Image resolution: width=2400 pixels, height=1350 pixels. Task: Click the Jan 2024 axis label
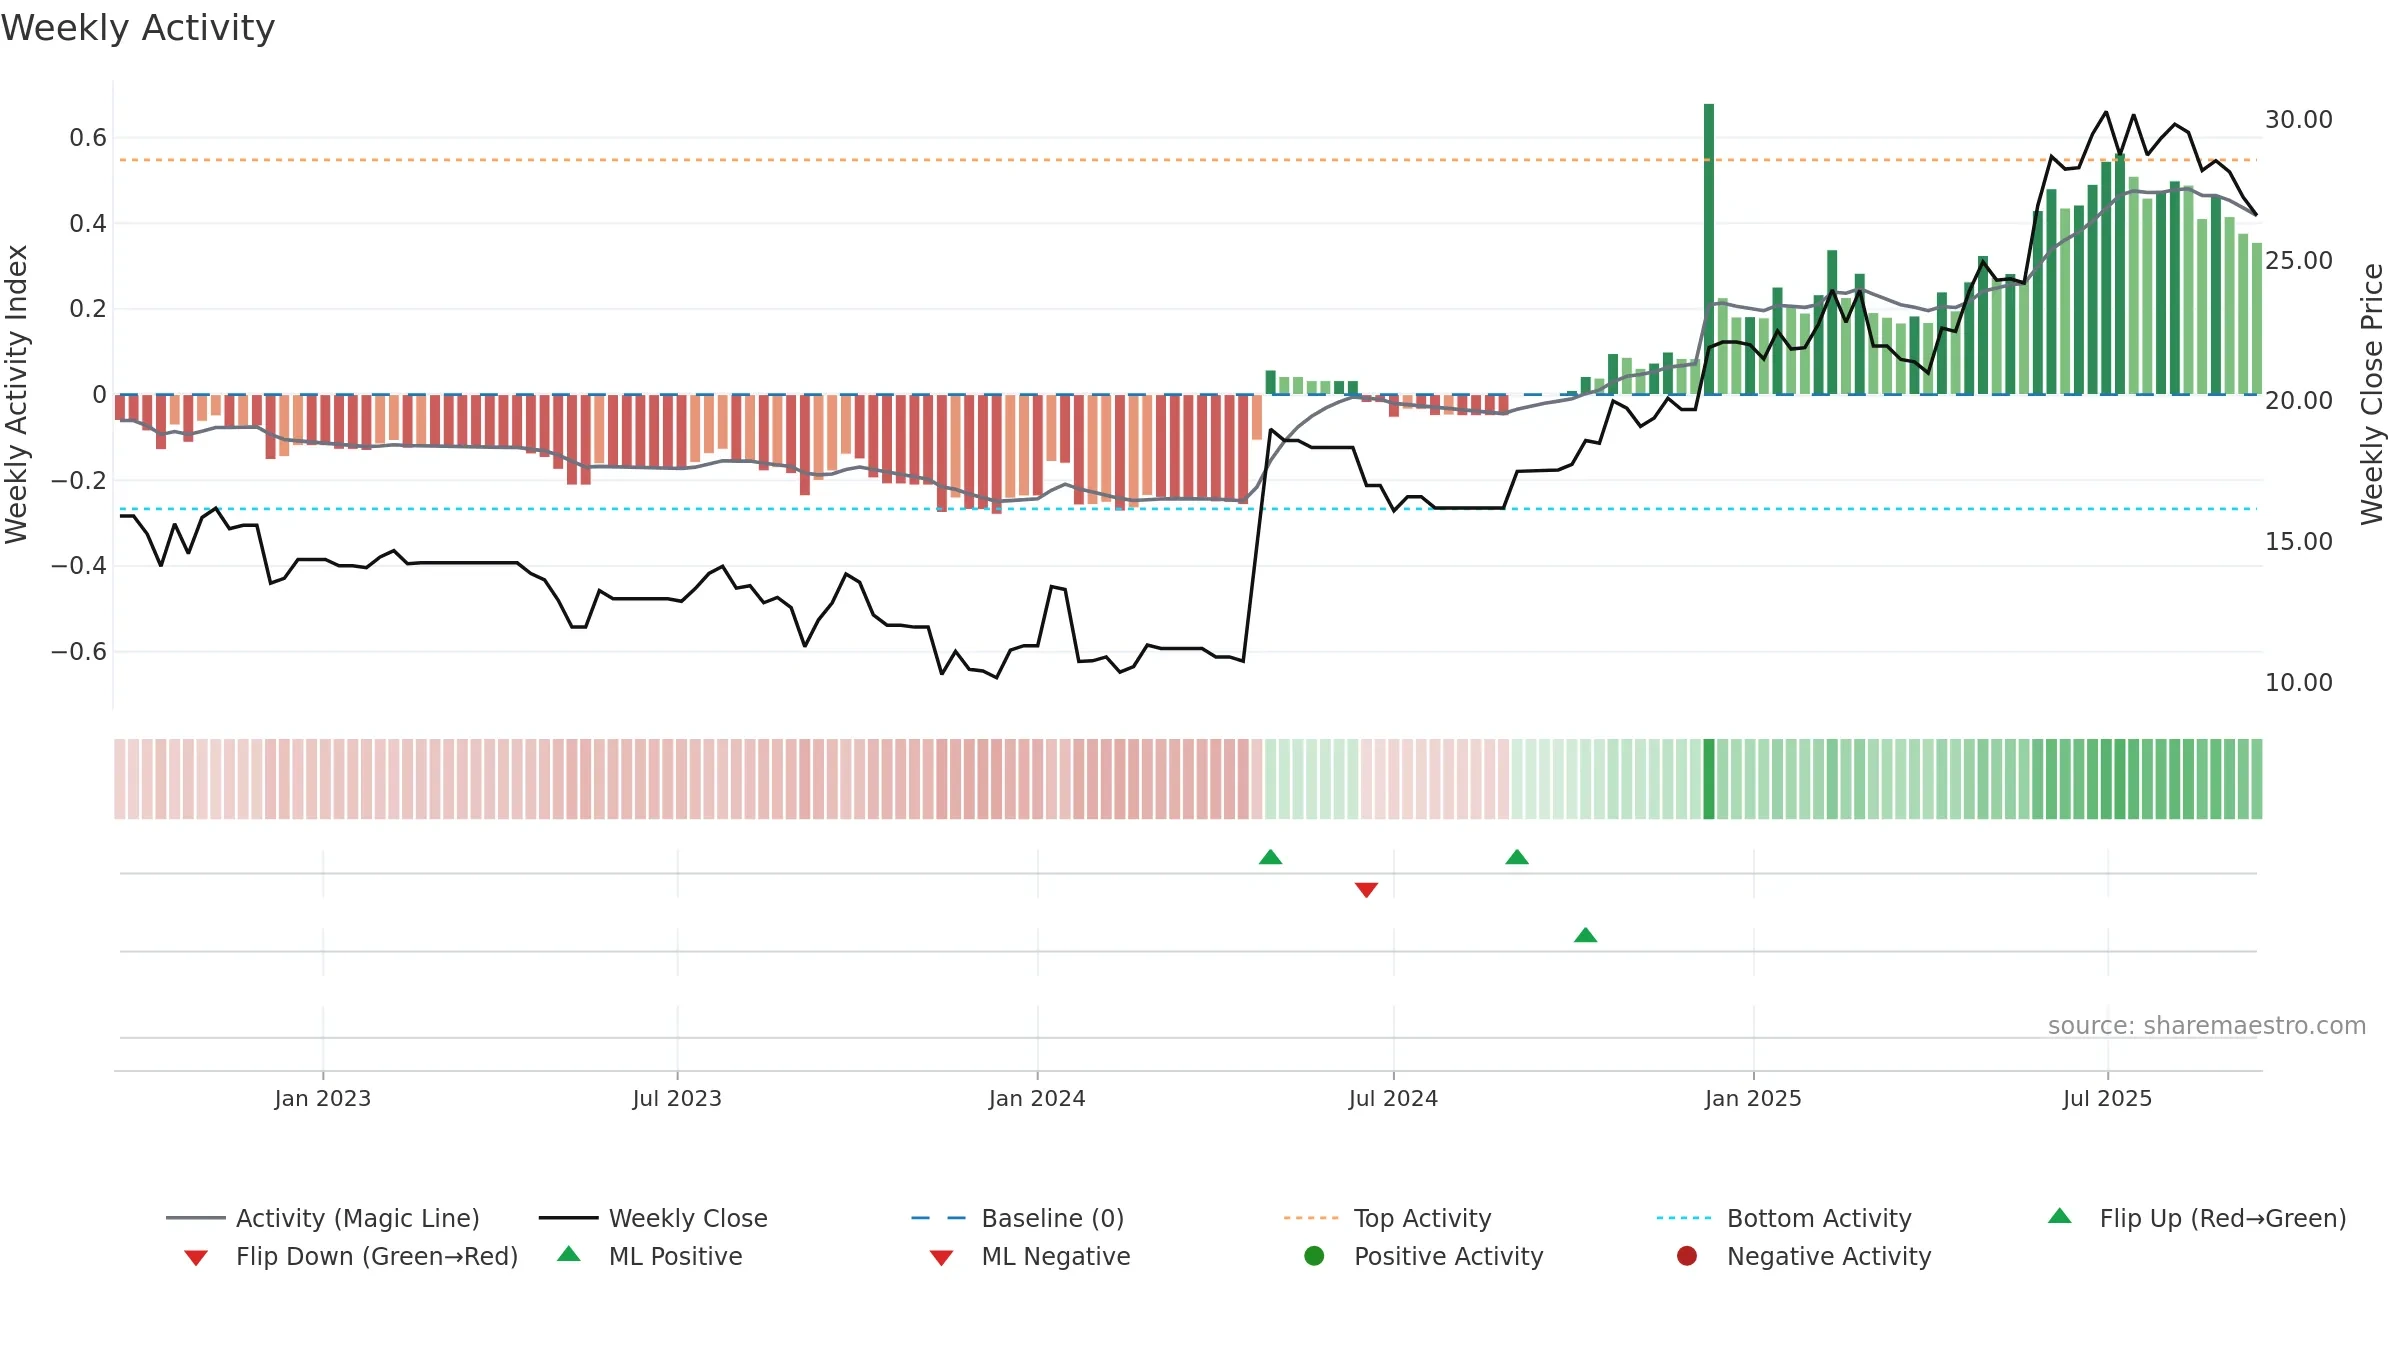1037,1098
